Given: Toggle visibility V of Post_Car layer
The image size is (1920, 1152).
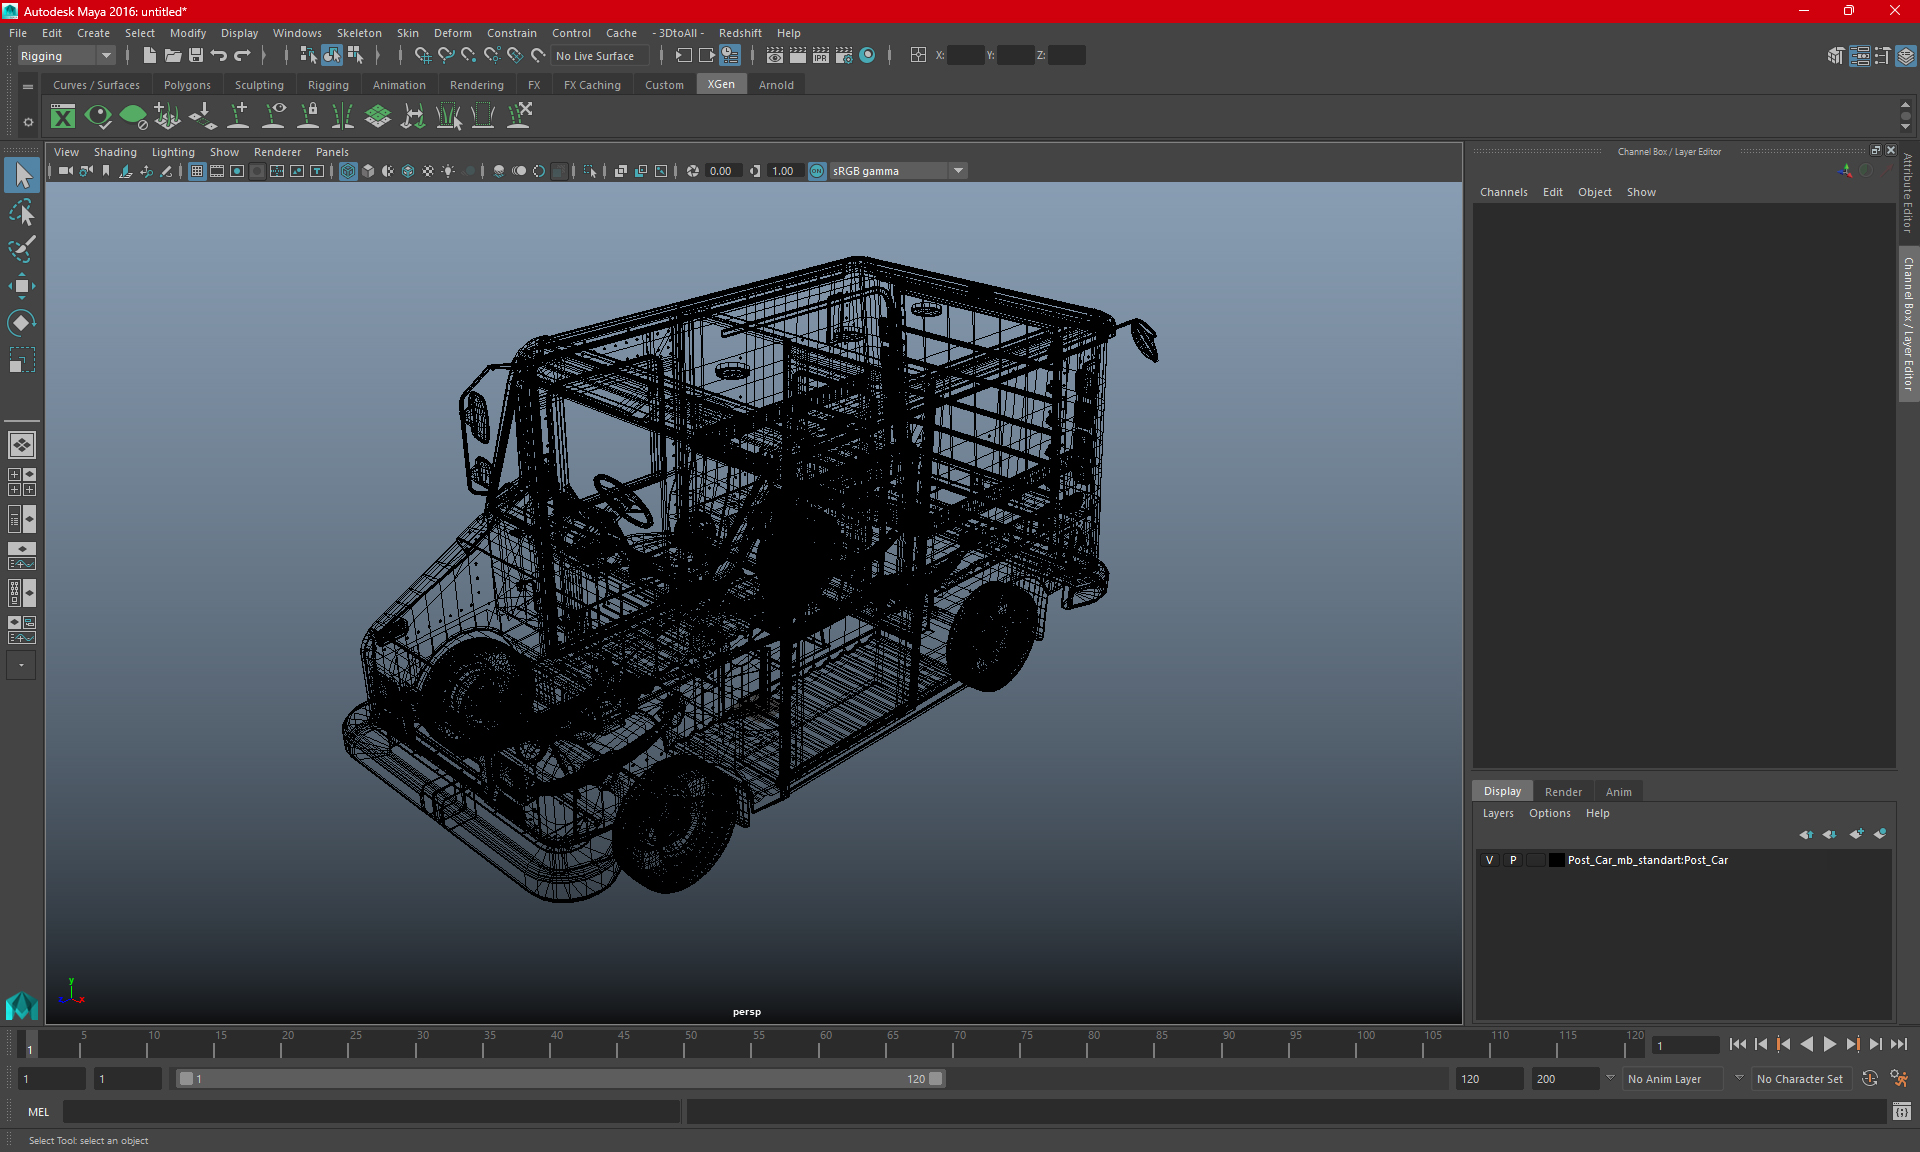Looking at the screenshot, I should [1489, 860].
